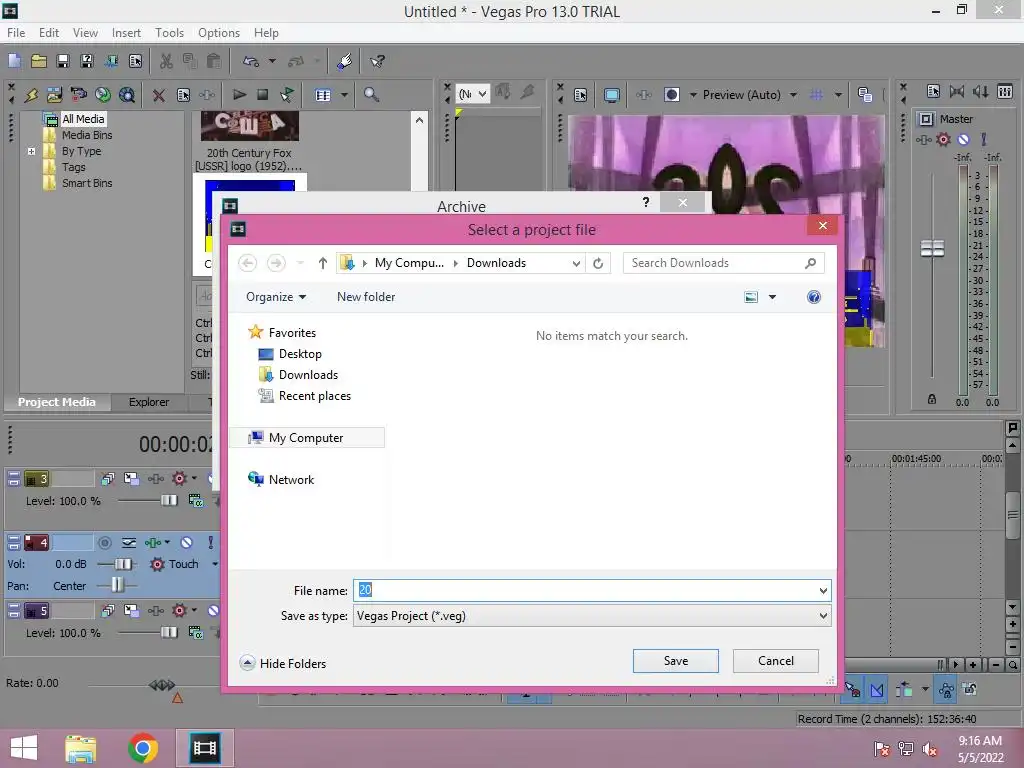
Task: Toggle Mute on video track 5
Action: 214,611
